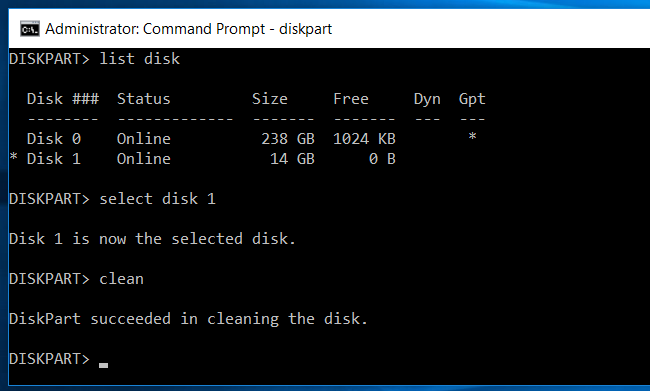Click the 'Disk 1' row entry
650x391 pixels.
pos(54,159)
